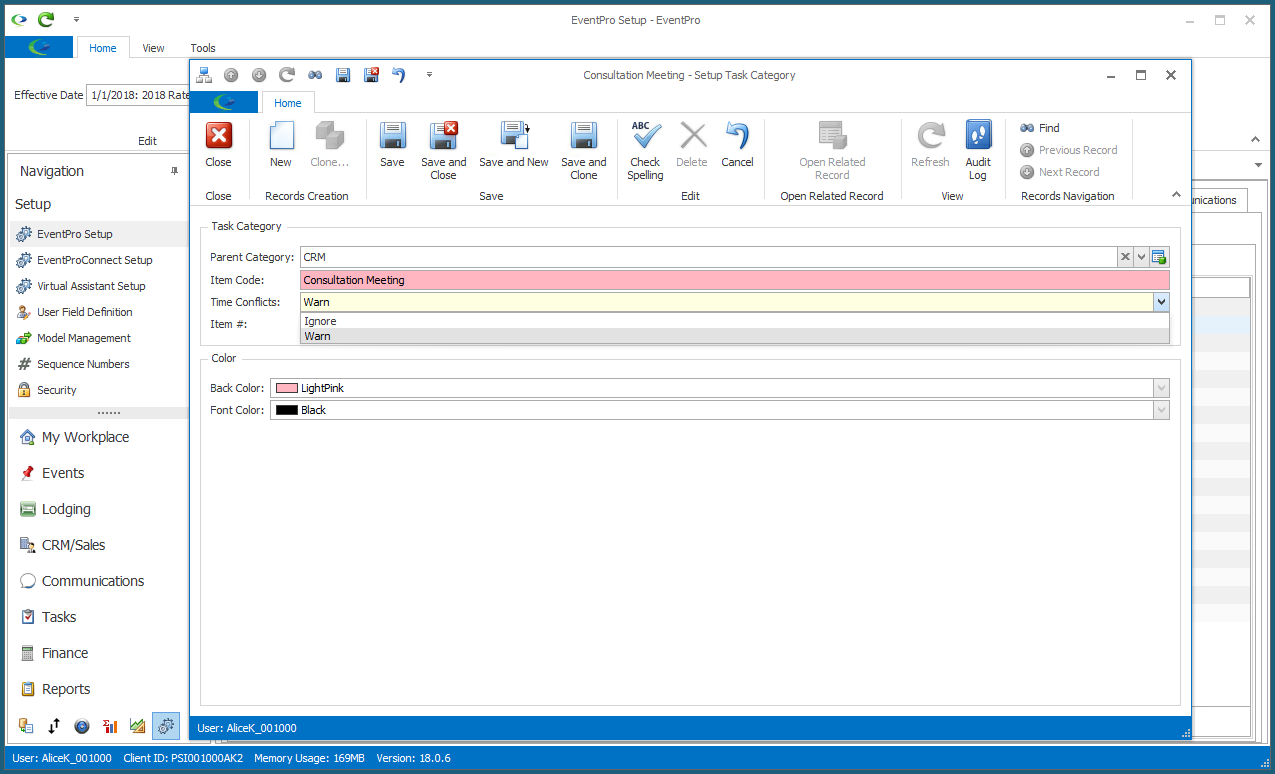The width and height of the screenshot is (1275, 774).
Task: Click the Save ribbon button
Action: coord(392,144)
